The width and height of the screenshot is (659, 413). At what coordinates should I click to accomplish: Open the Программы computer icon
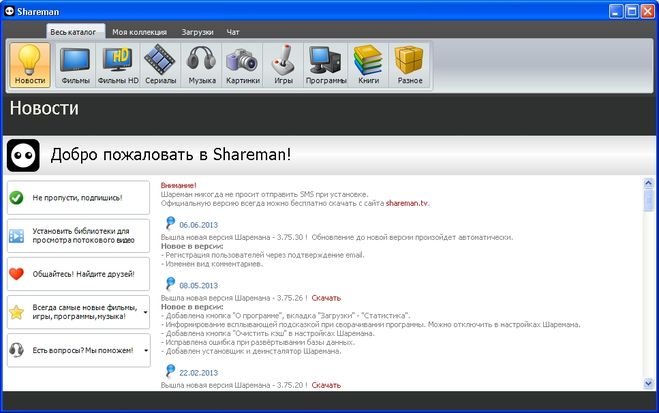[x=327, y=64]
